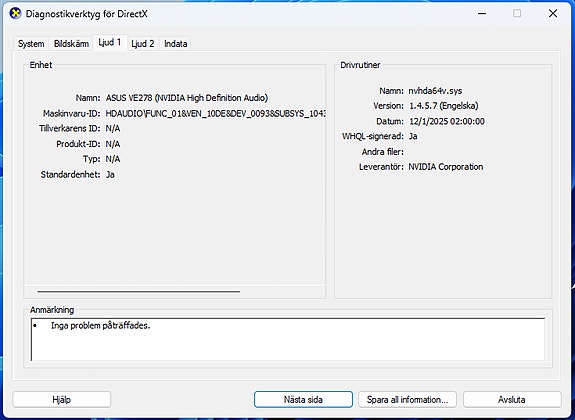Exit the tool with Avsluta button
Screen dimensions: 575x420
(x=512, y=399)
